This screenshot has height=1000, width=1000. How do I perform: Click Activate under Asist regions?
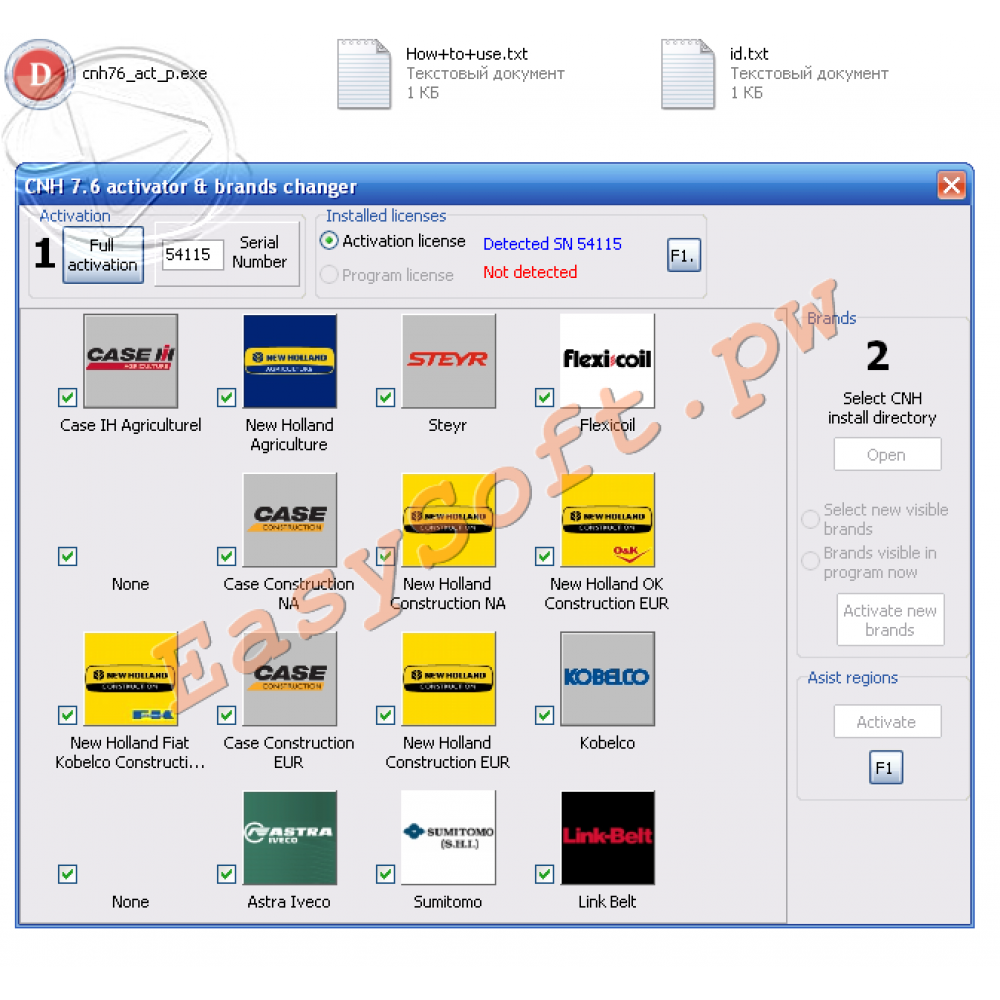[887, 721]
